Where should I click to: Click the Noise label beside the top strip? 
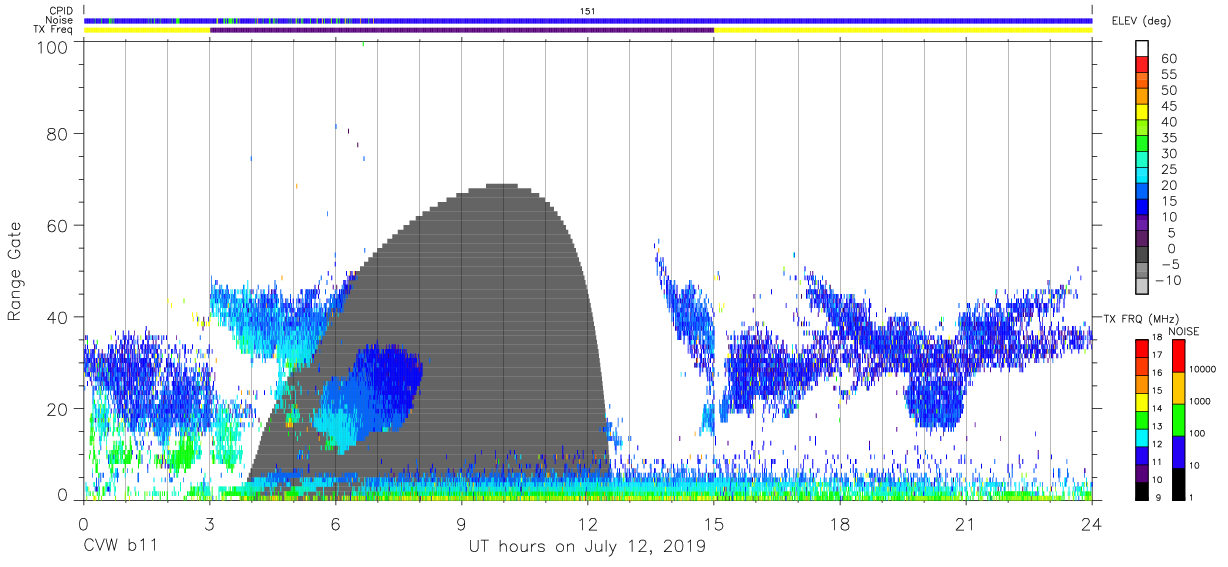pyautogui.click(x=60, y=20)
